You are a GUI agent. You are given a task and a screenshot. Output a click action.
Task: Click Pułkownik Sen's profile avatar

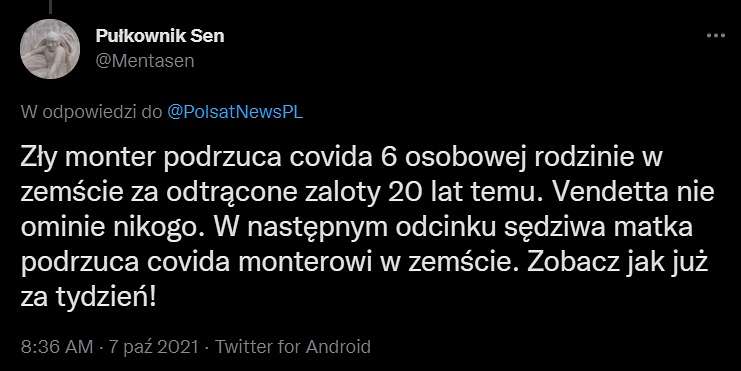click(50, 49)
